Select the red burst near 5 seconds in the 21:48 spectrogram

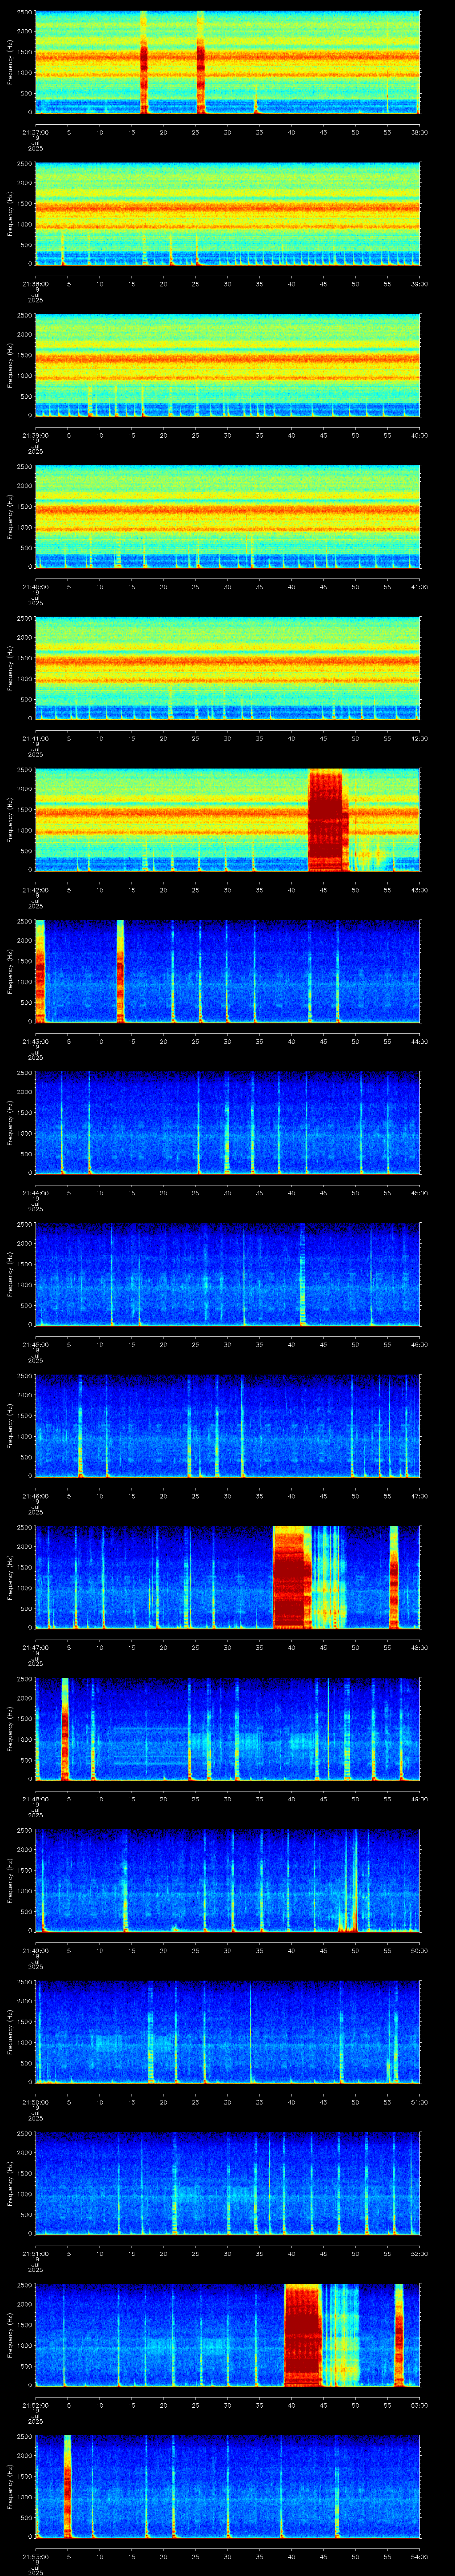pos(65,1728)
